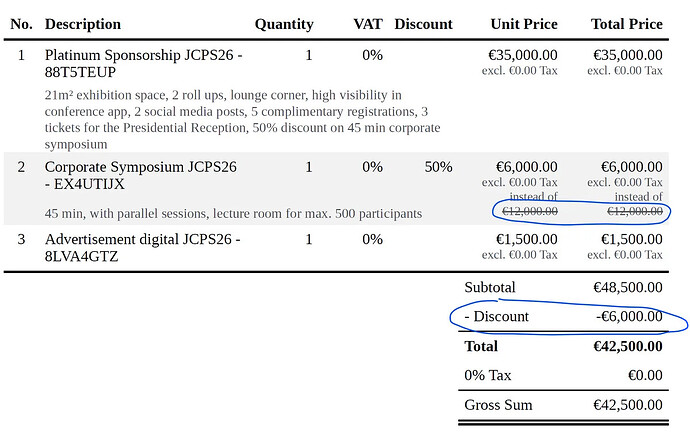Click the Description column header
Screen dimensions: 690x441
click(83, 24)
